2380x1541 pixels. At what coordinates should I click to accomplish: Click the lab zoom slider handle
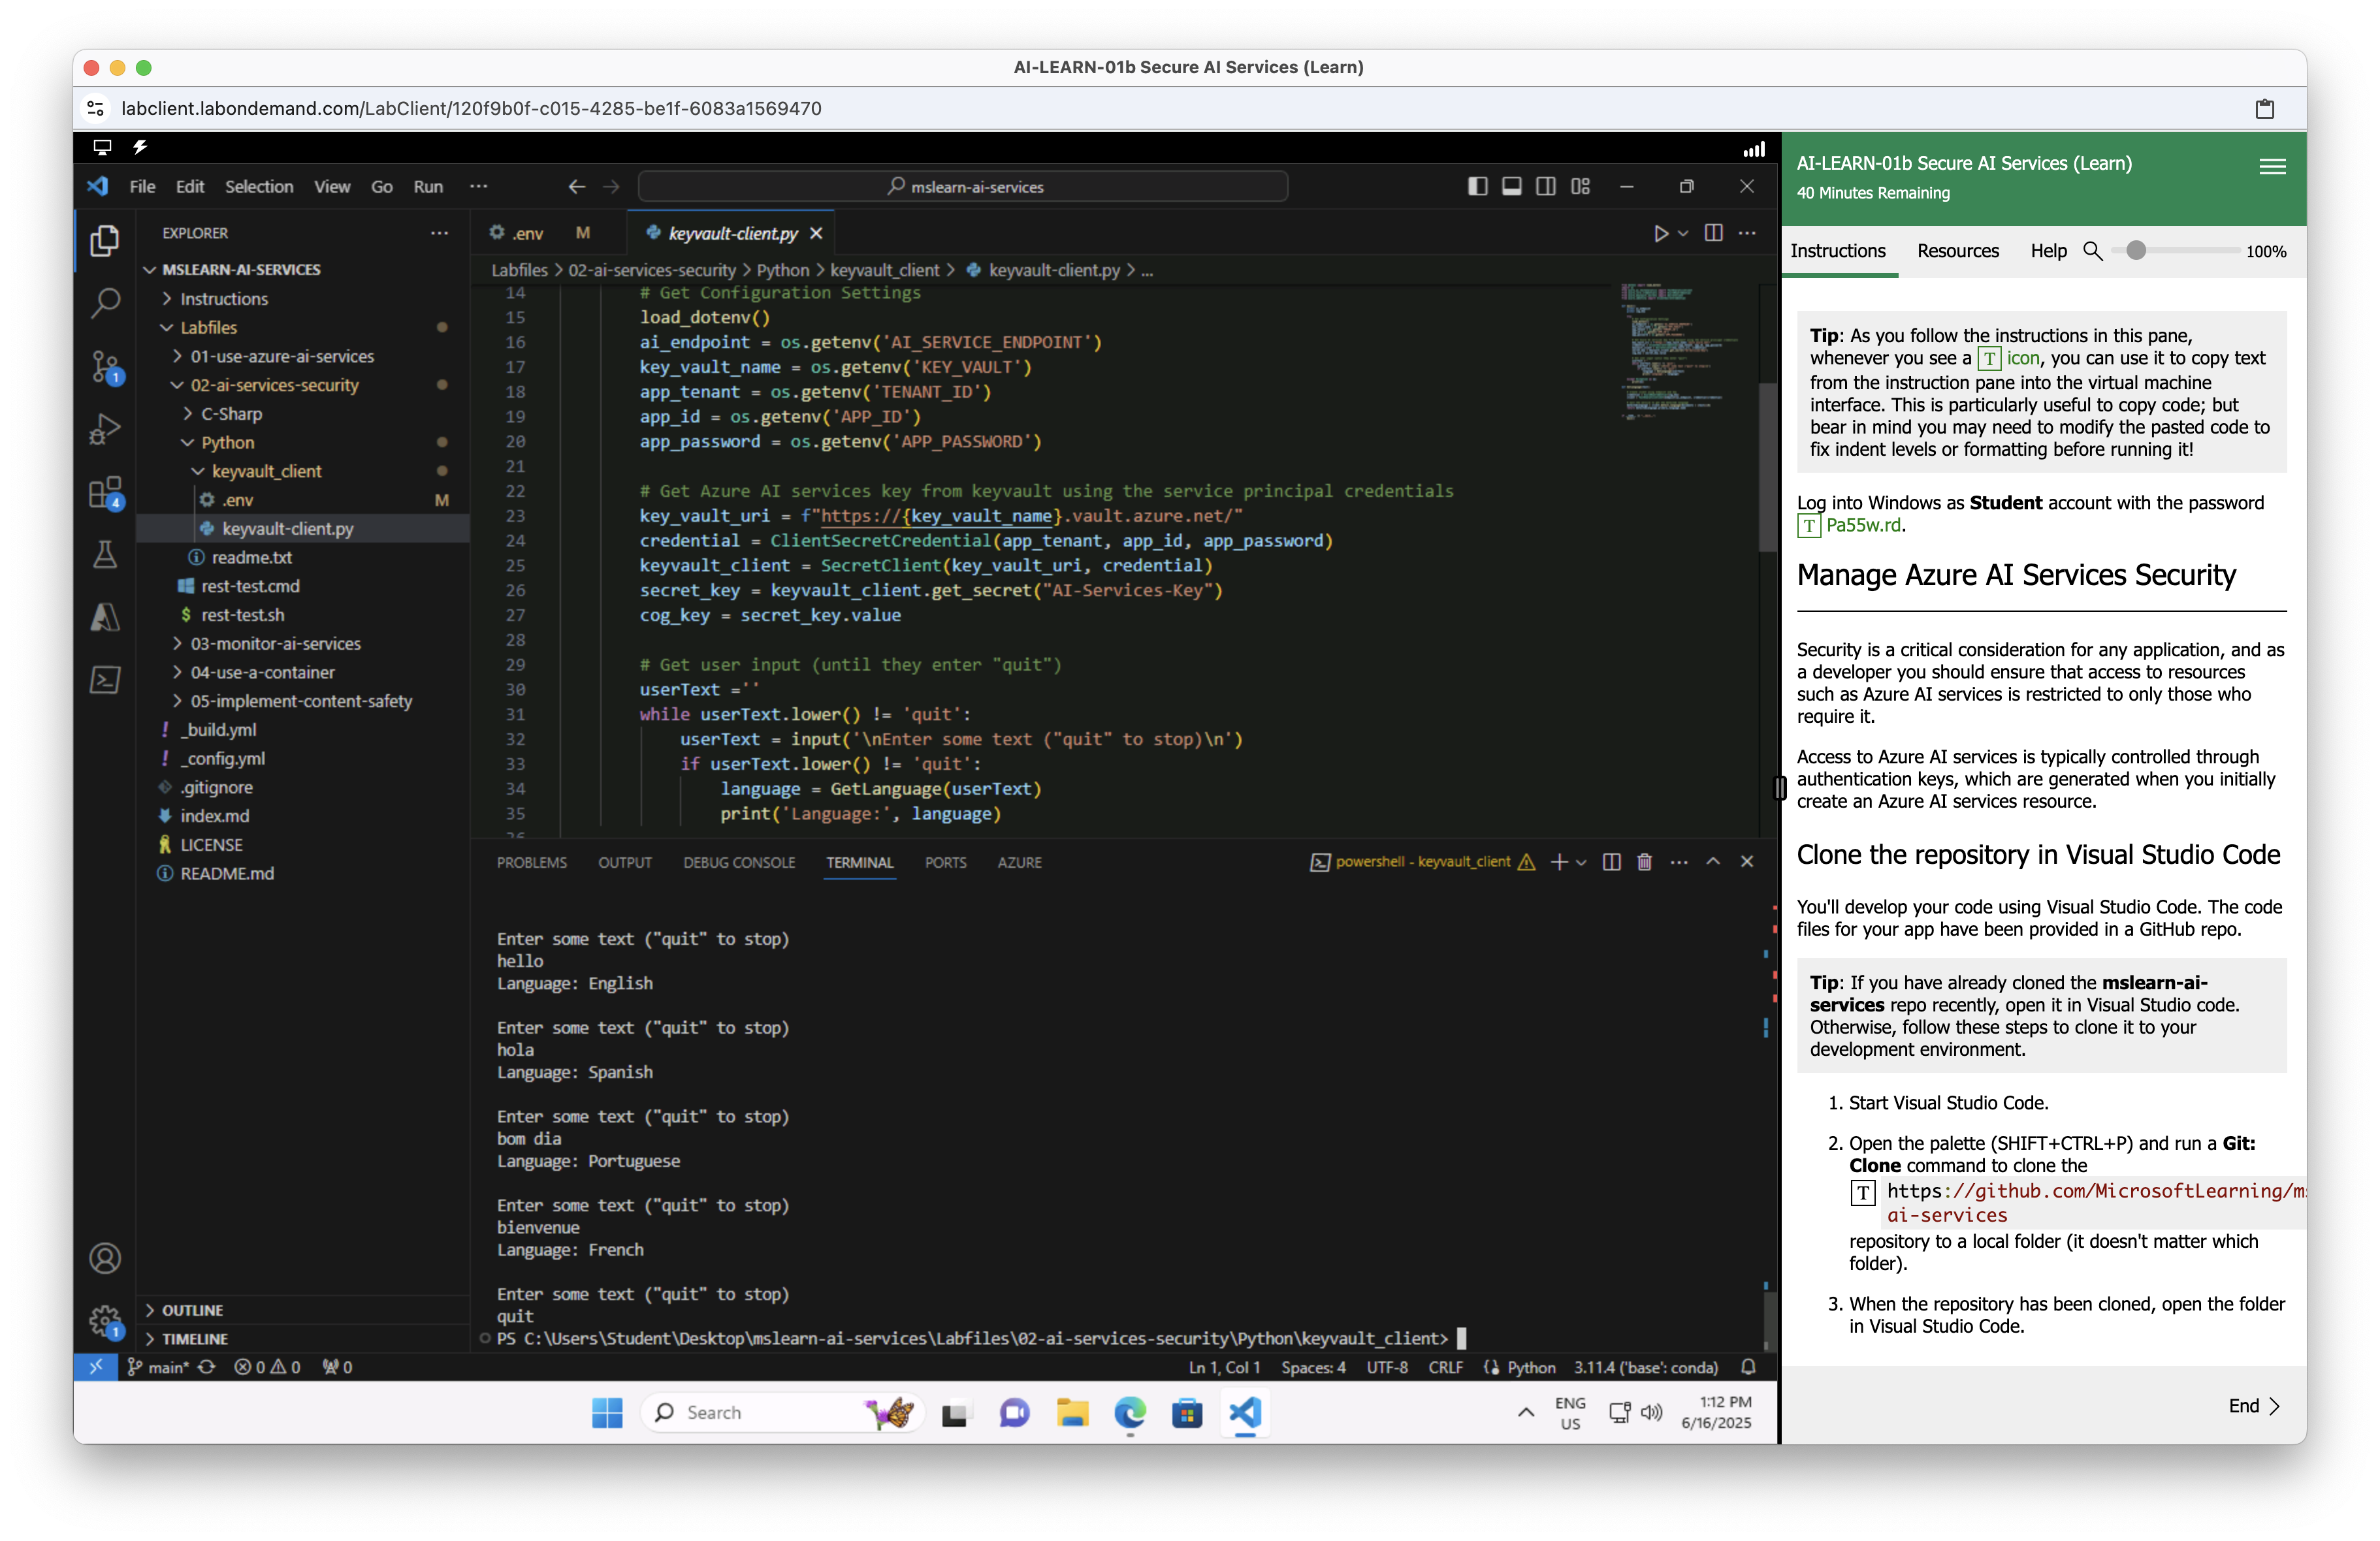pos(2135,251)
